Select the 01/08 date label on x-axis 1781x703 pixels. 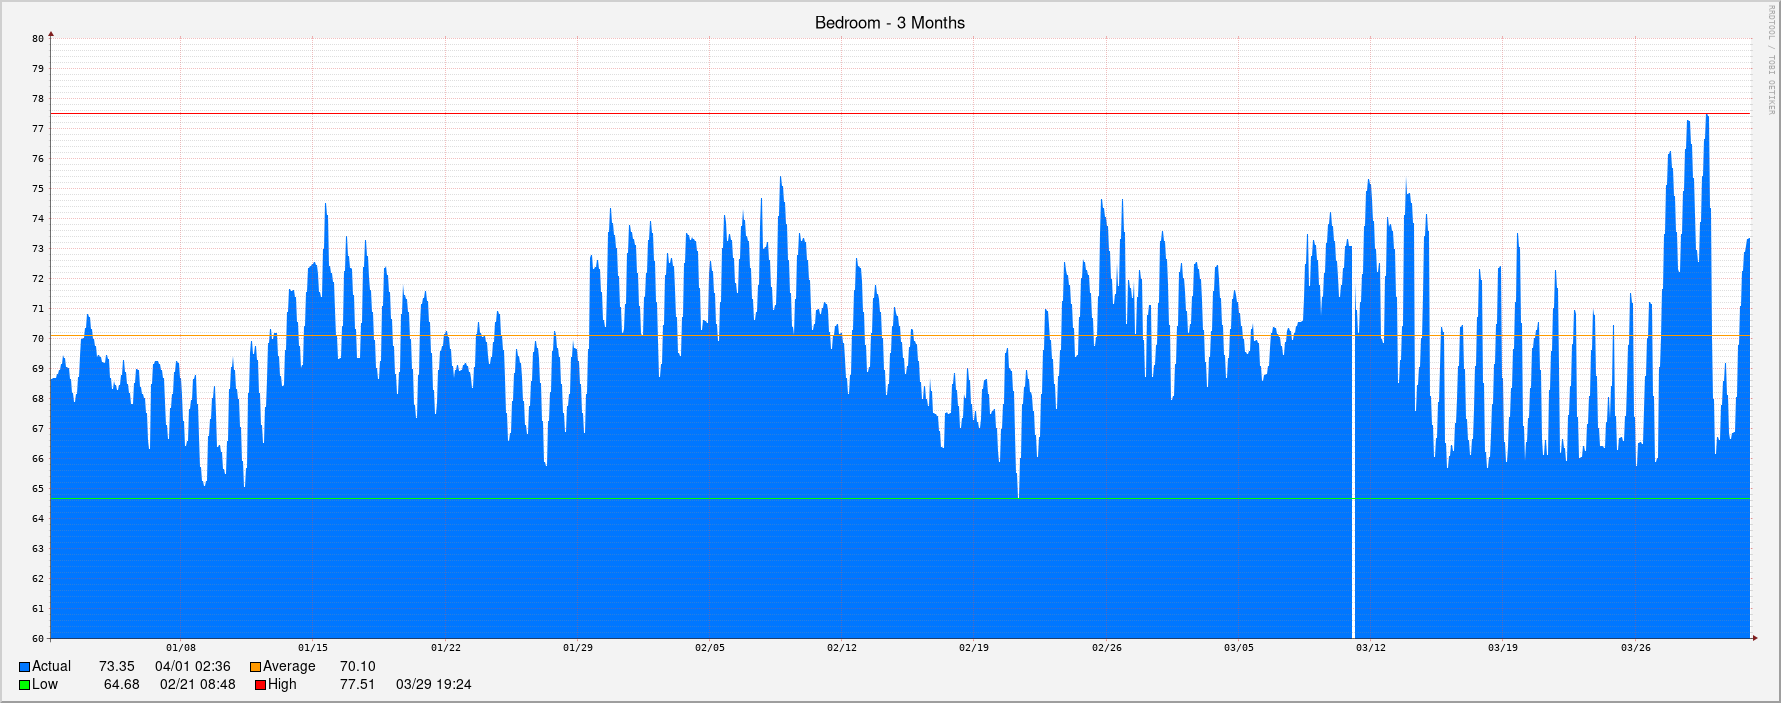(181, 648)
